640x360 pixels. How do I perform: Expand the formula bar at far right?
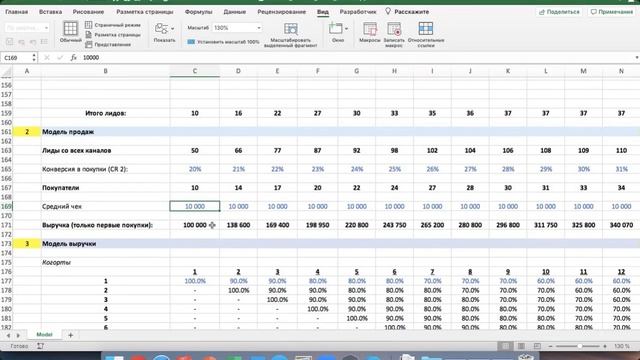pyautogui.click(x=636, y=58)
